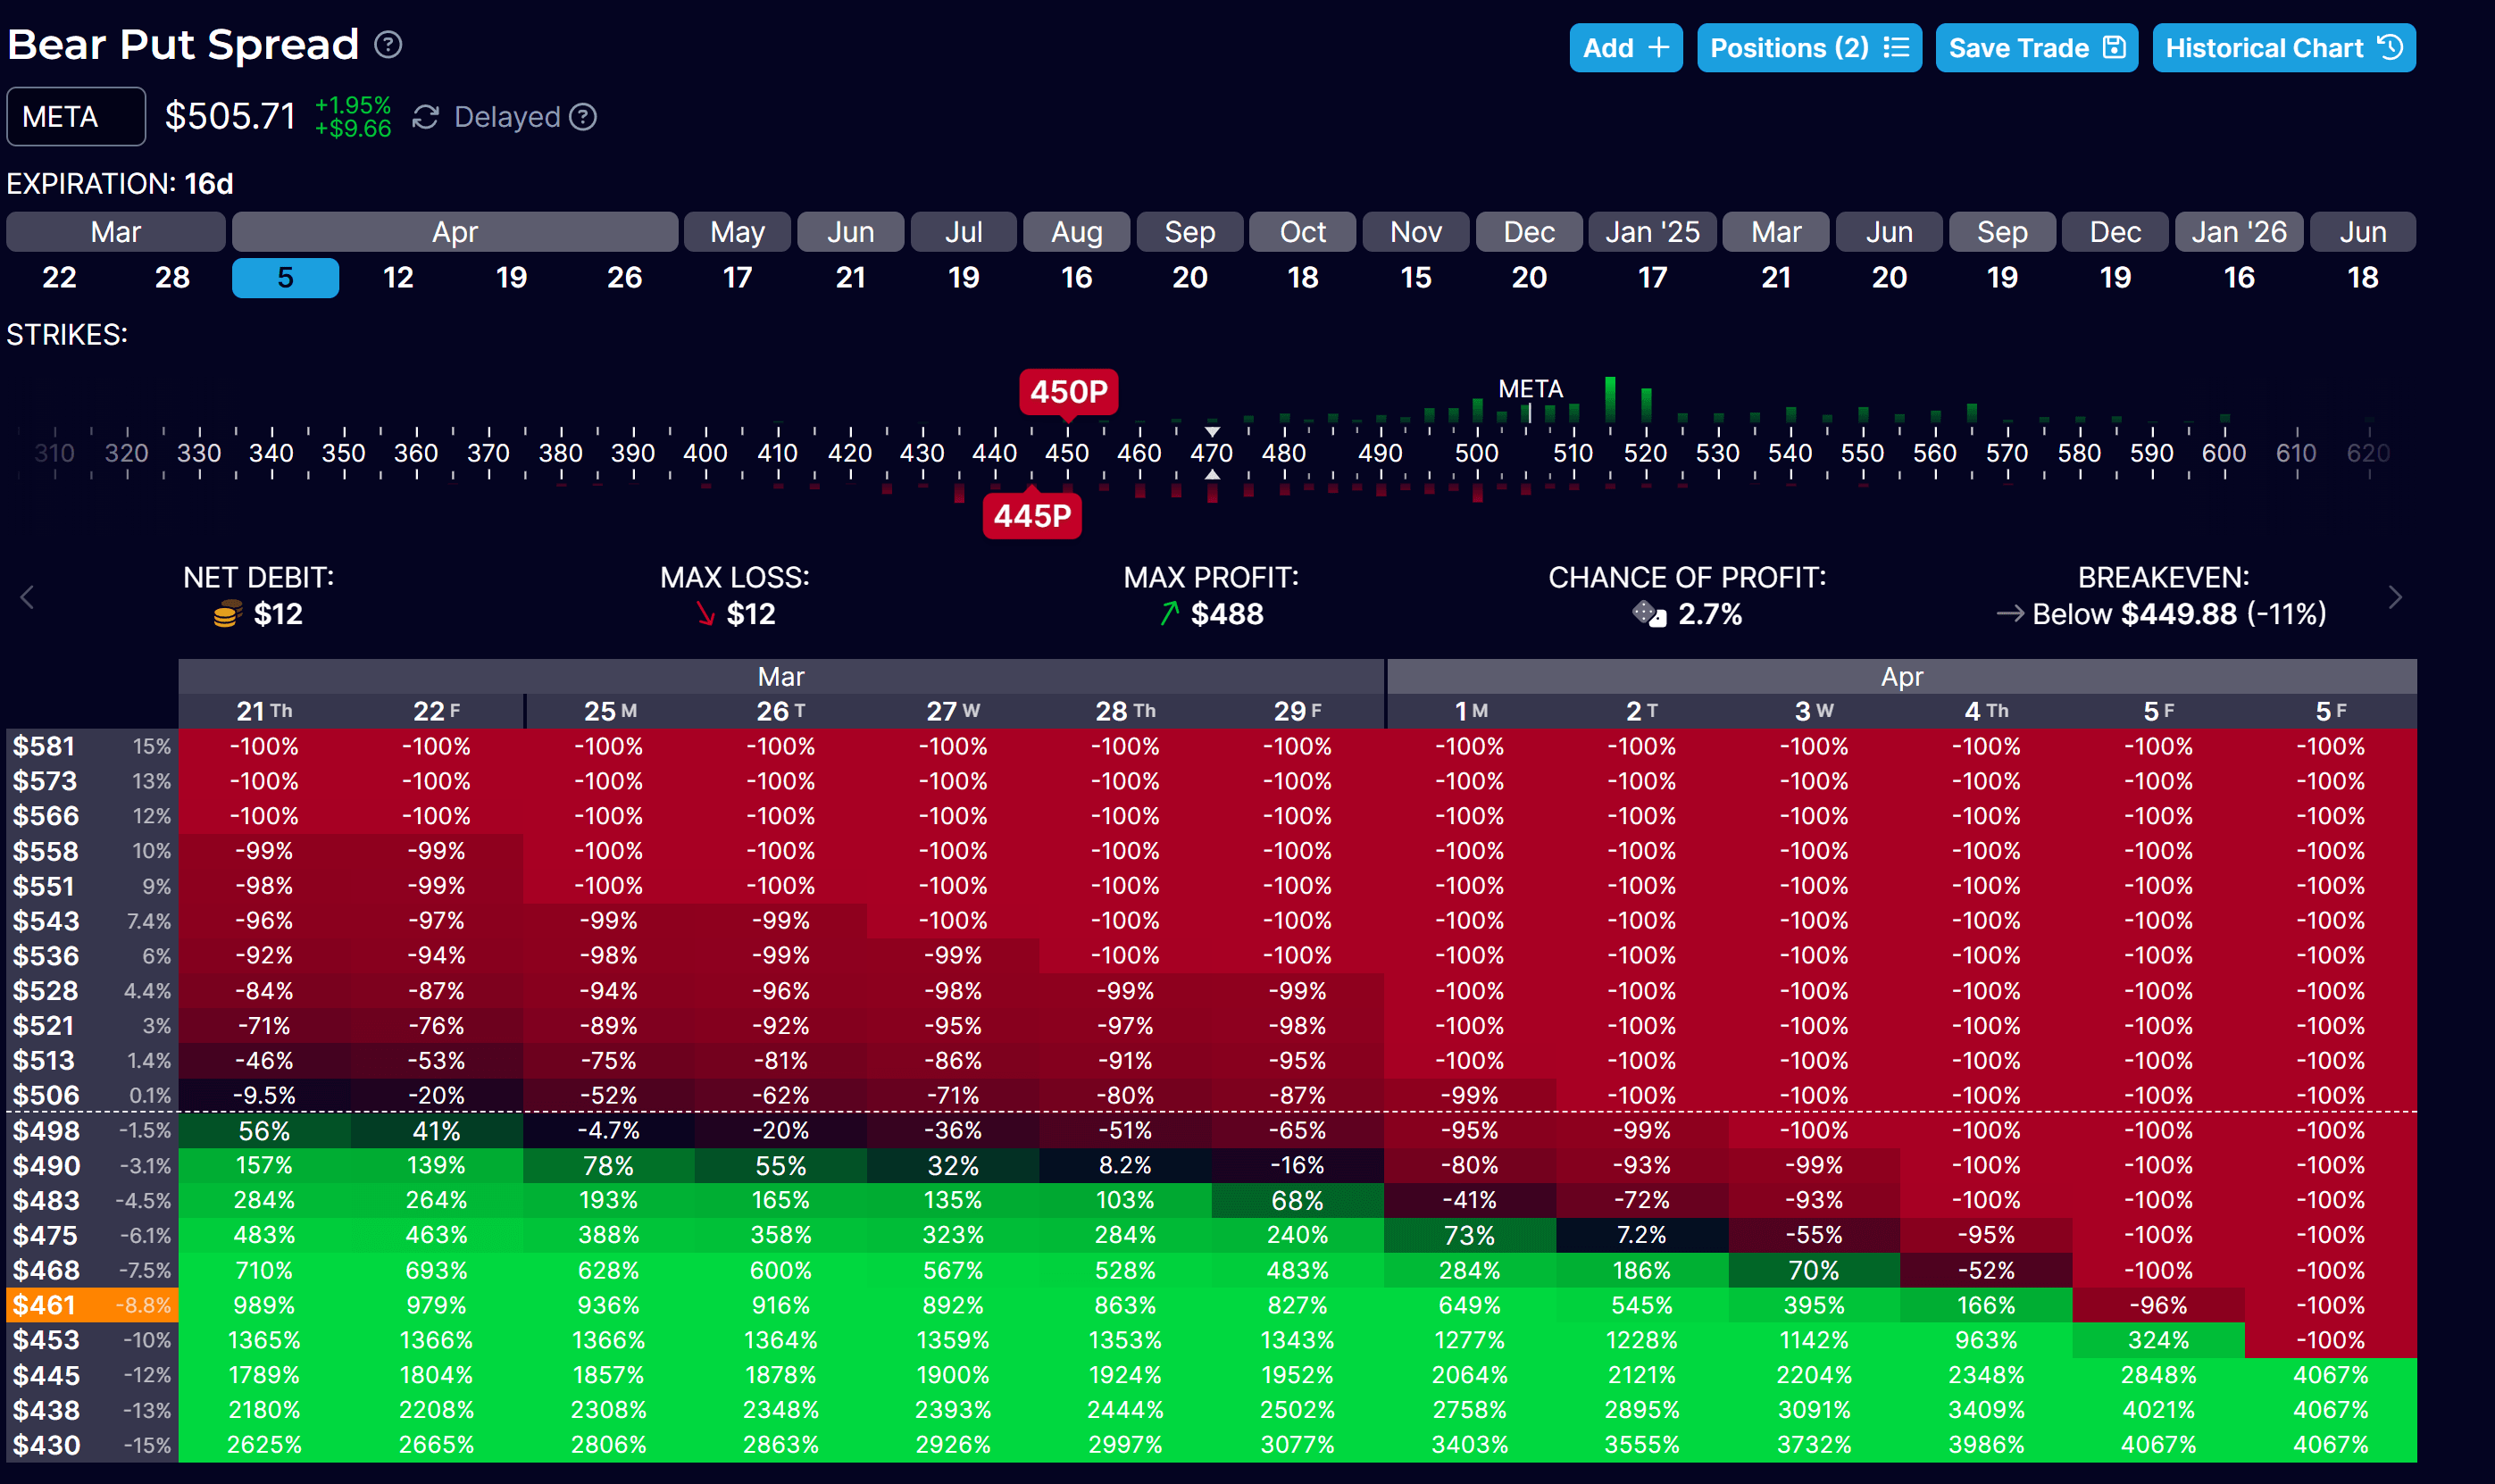
Task: Select the Apr 12 expiration date
Action: [398, 278]
